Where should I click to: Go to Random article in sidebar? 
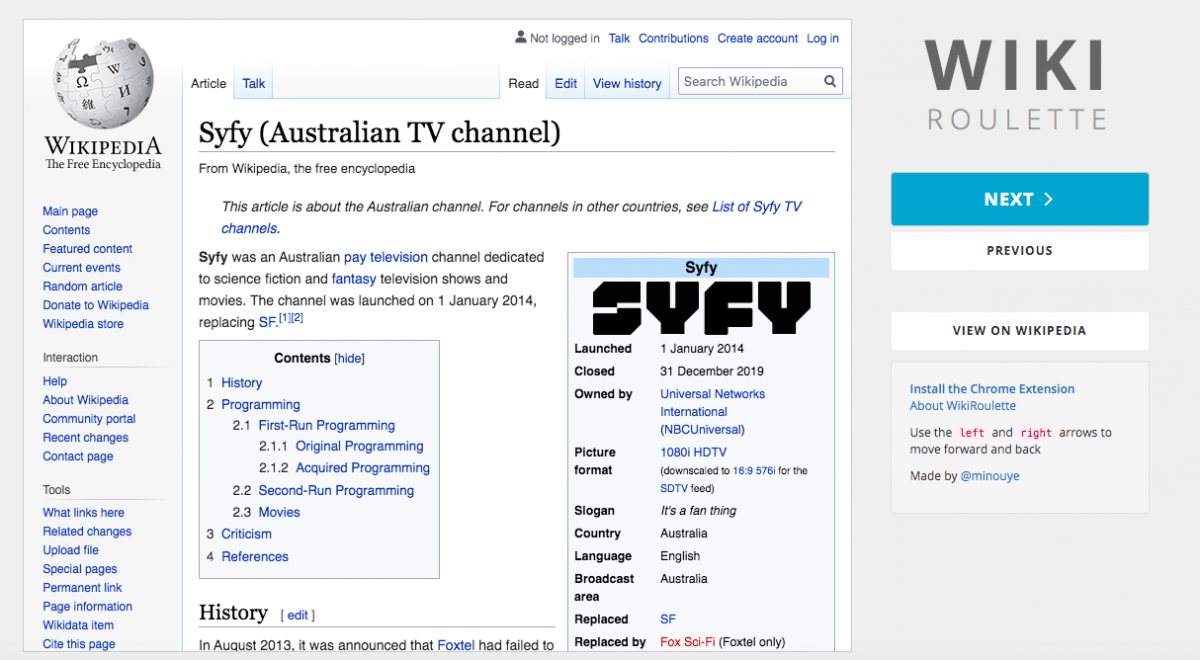coord(82,286)
